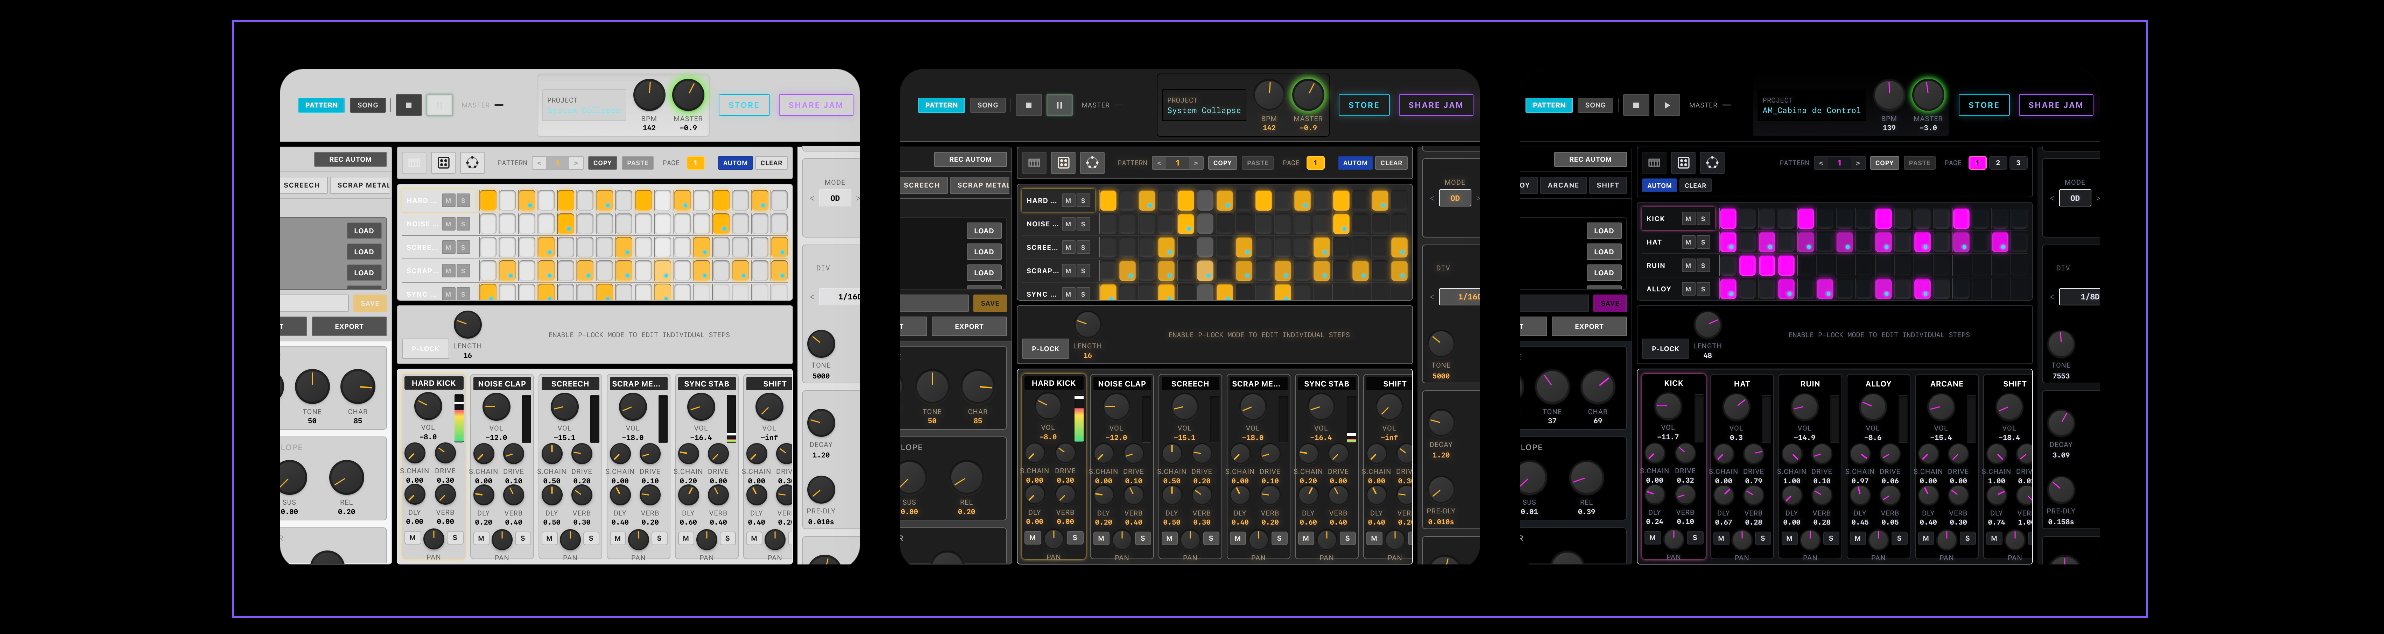Image resolution: width=2384 pixels, height=634 pixels.
Task: Click REC AUTOM in magenta panel
Action: tap(1590, 159)
